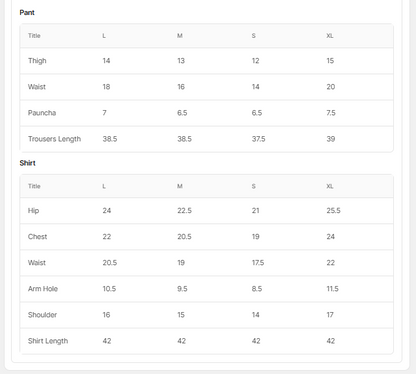Click Hip value 25.5 for size XL

pyautogui.click(x=333, y=211)
